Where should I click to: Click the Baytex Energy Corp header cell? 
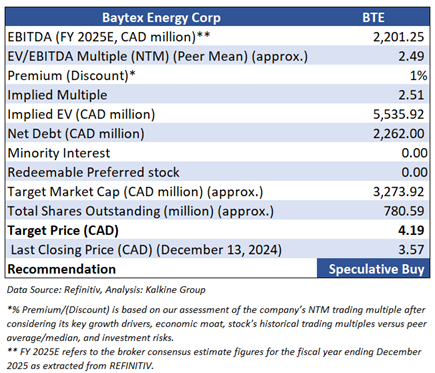161,17
